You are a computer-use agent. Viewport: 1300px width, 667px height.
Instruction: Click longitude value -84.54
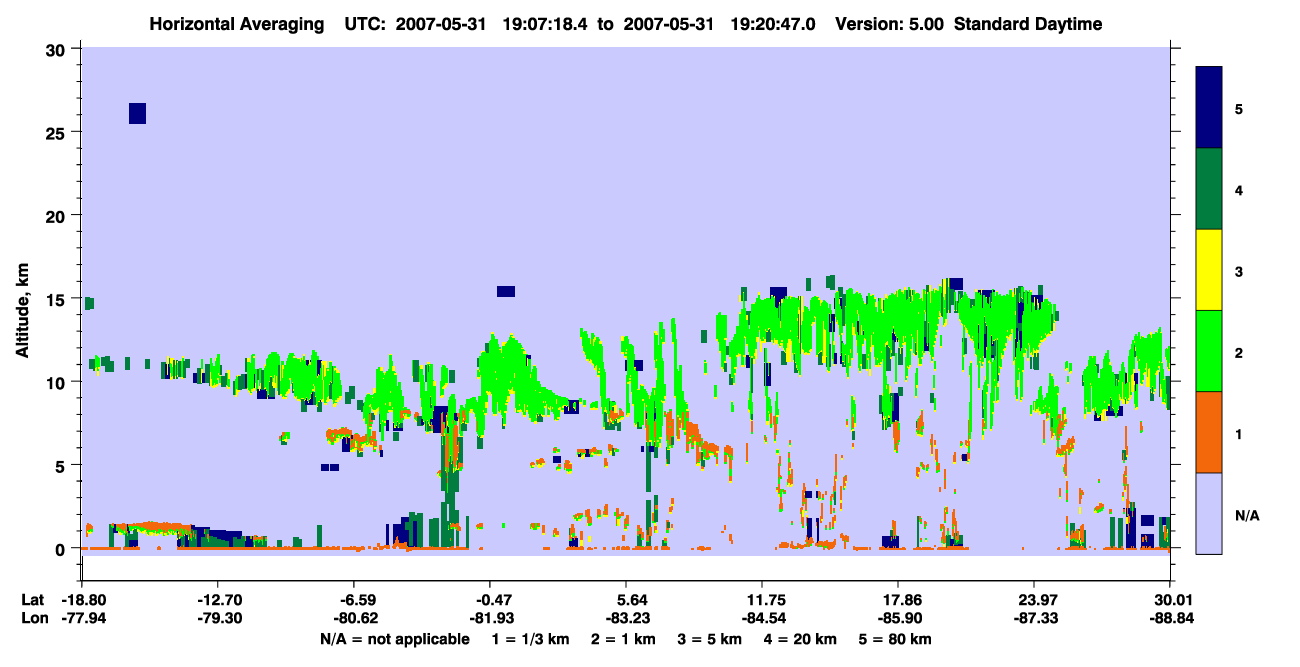click(762, 618)
